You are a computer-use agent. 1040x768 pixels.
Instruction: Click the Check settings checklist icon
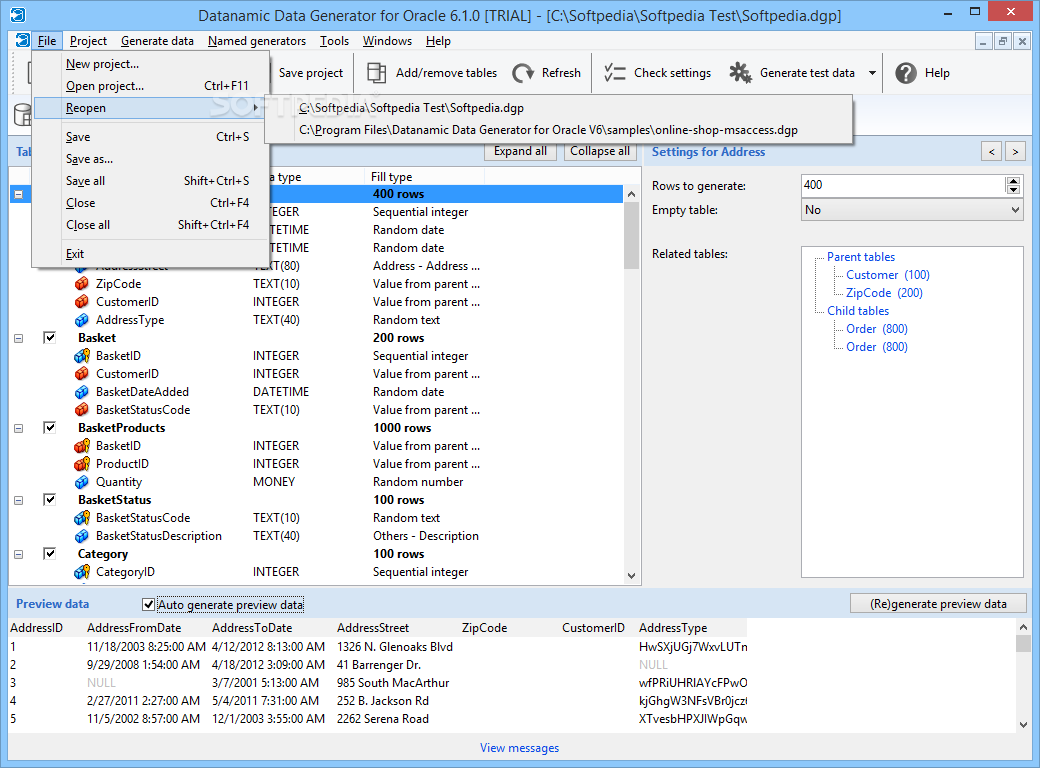pos(615,73)
